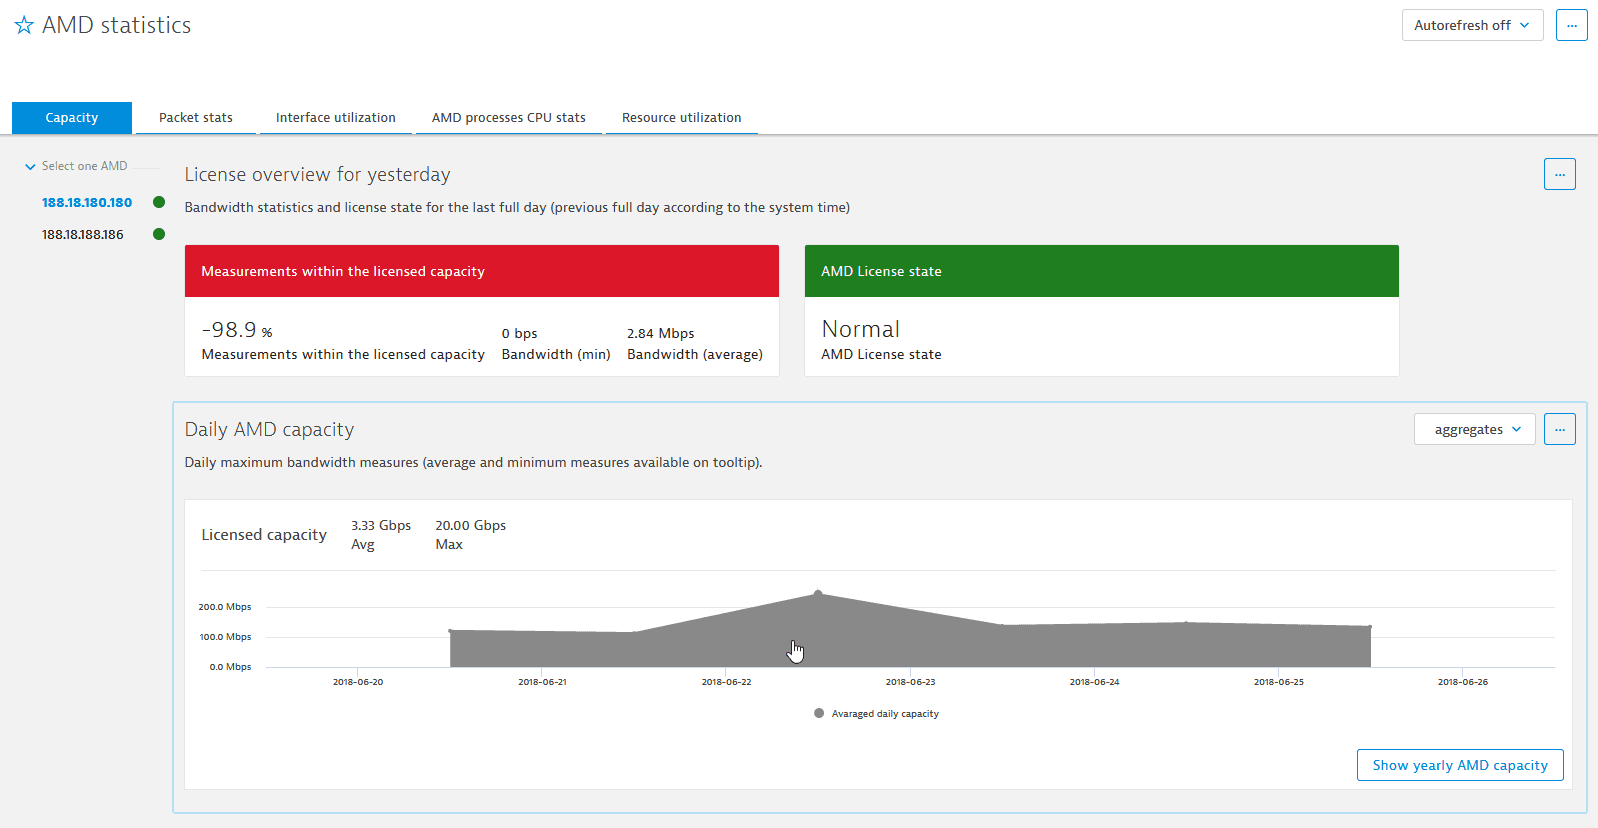The width and height of the screenshot is (1598, 828).
Task: Click the 3.33 Gbps Avg value
Action: (x=381, y=525)
